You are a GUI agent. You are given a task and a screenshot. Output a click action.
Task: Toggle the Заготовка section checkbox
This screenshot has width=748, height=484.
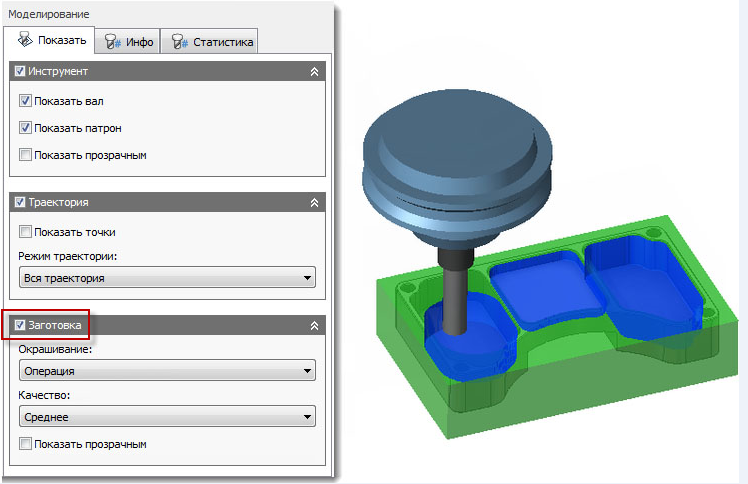tap(20, 325)
